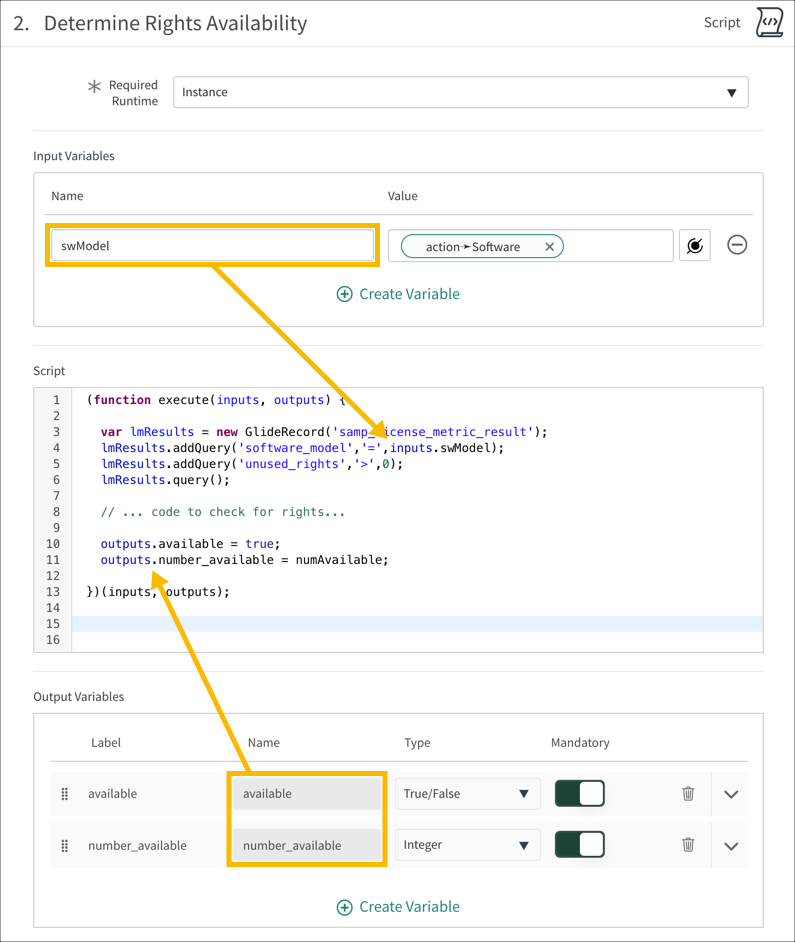Viewport: 795px width, 942px height.
Task: Open data pill picker for swModel
Action: click(x=695, y=245)
